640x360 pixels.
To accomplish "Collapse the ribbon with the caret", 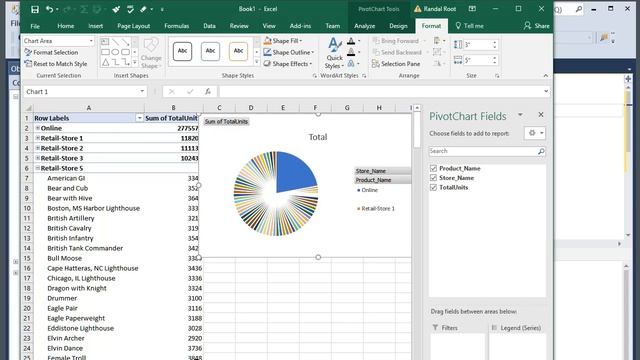I will coord(546,76).
